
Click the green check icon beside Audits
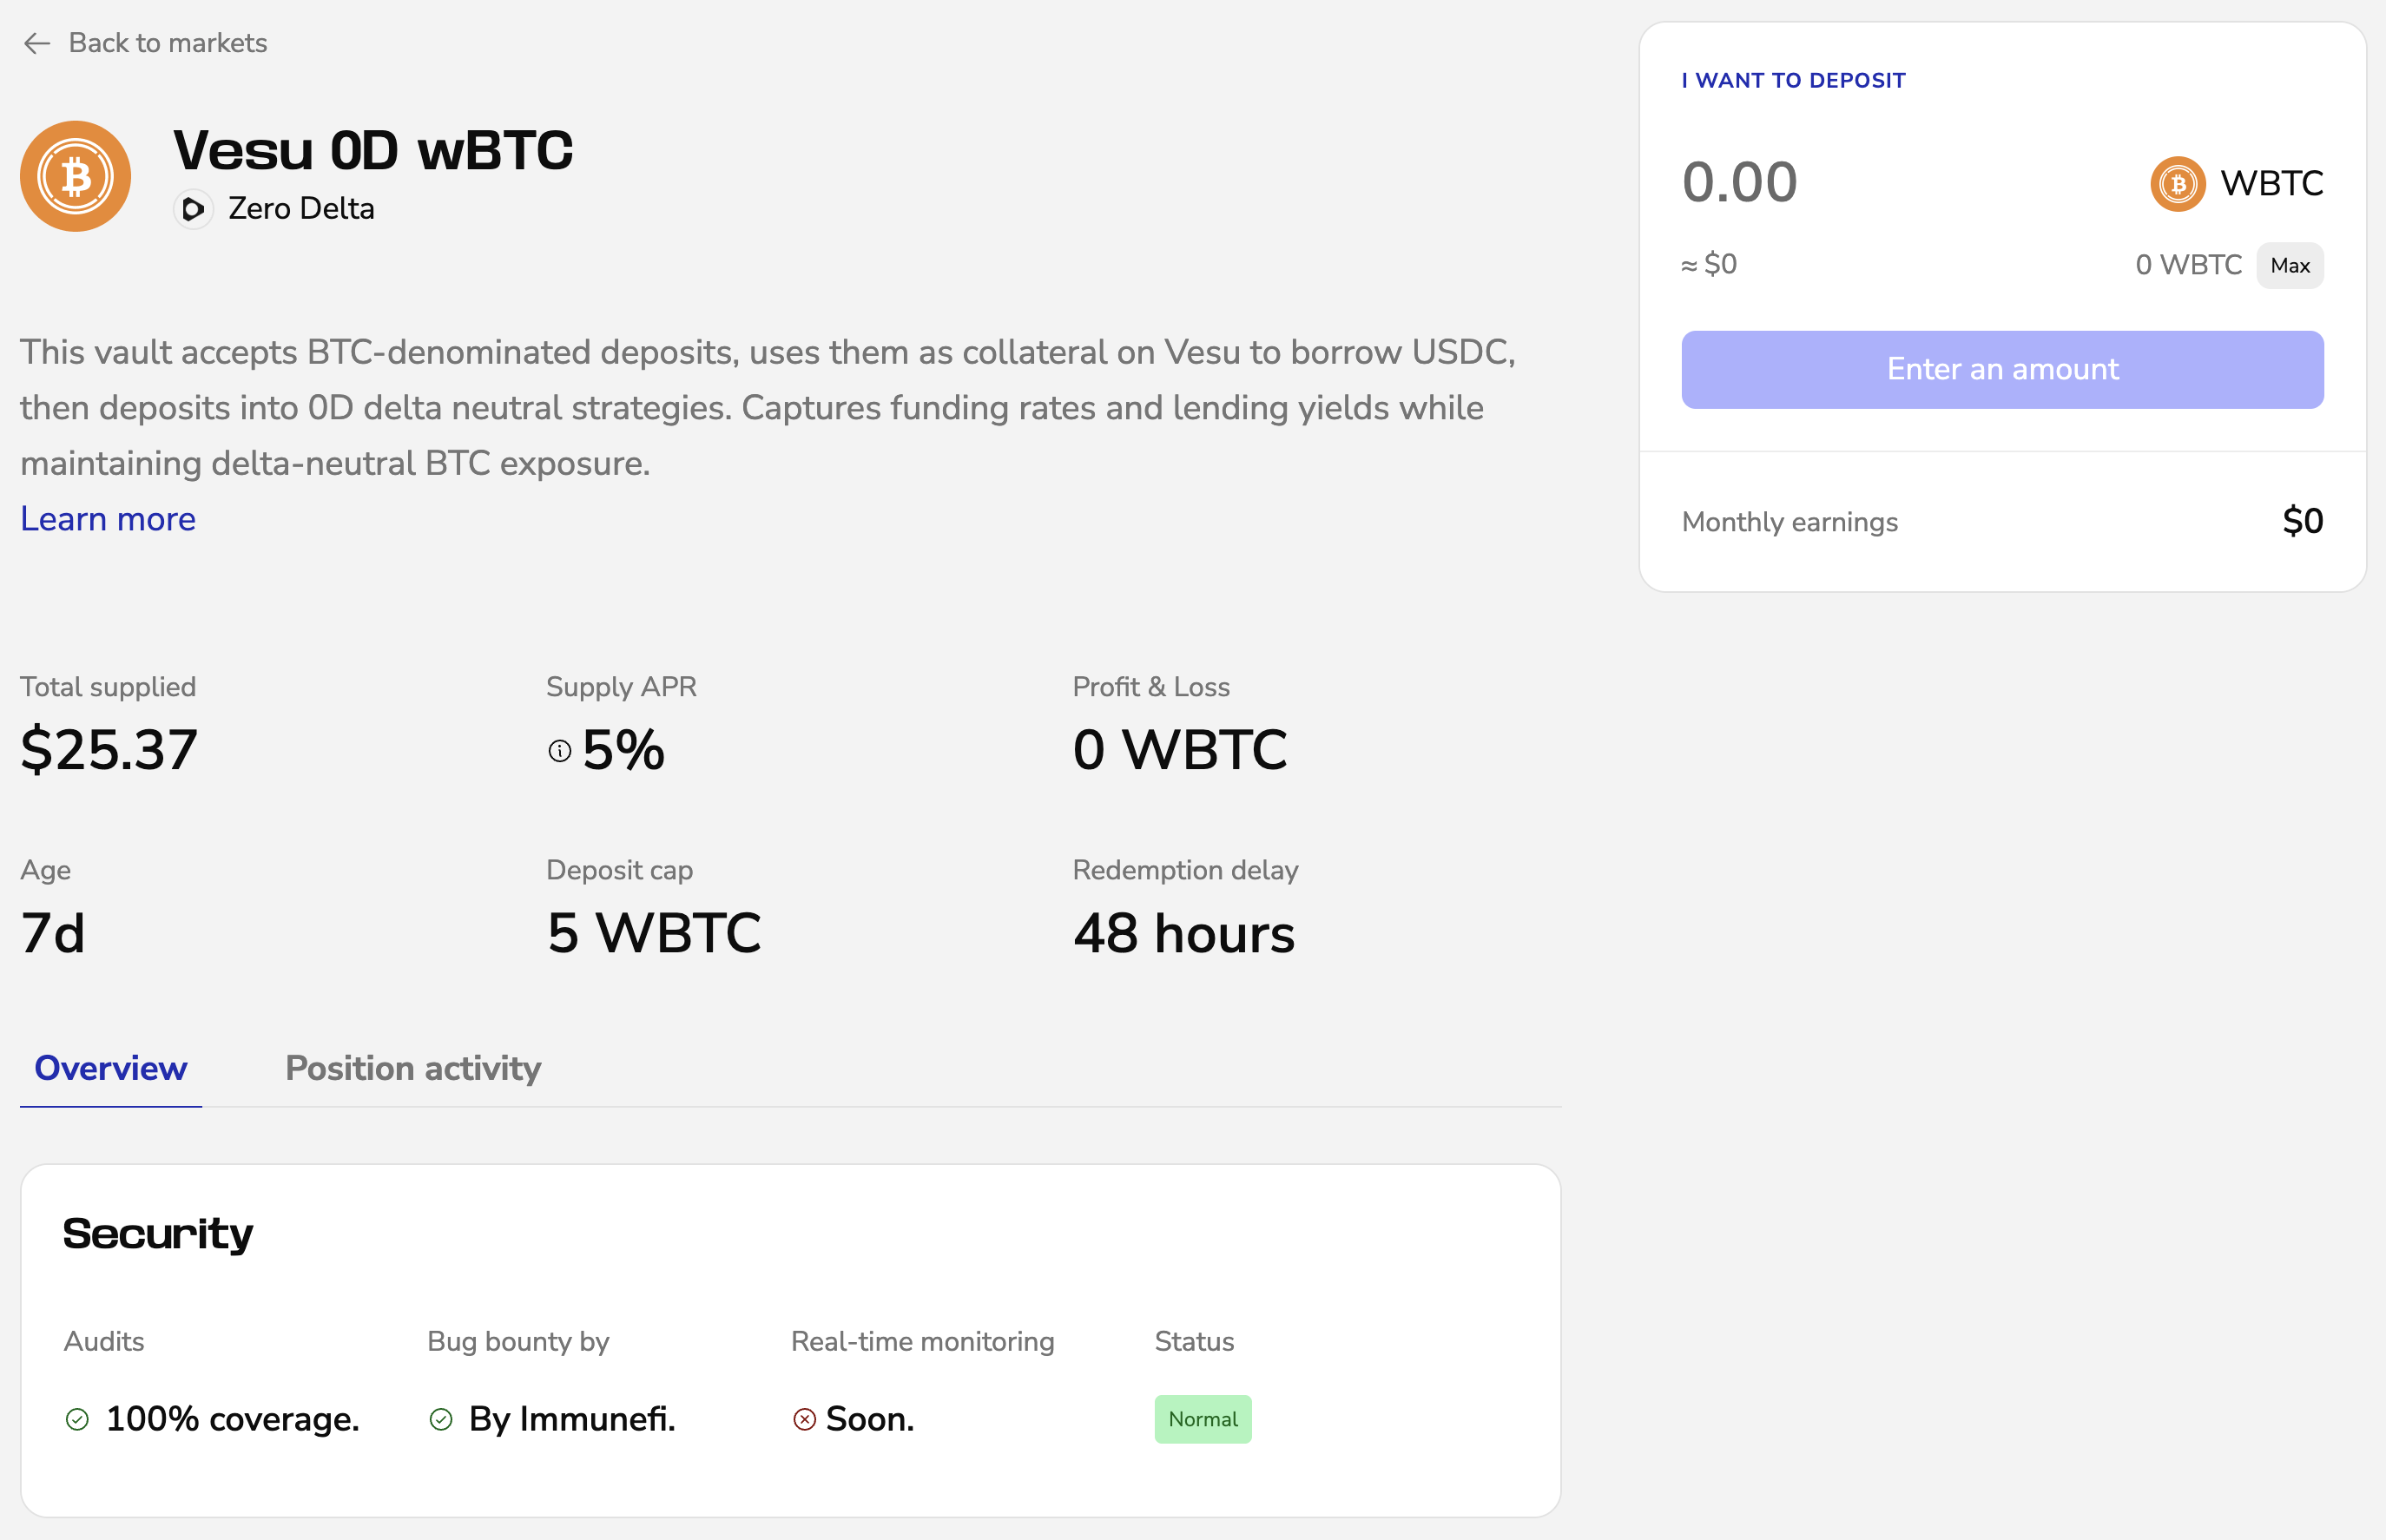click(77, 1419)
